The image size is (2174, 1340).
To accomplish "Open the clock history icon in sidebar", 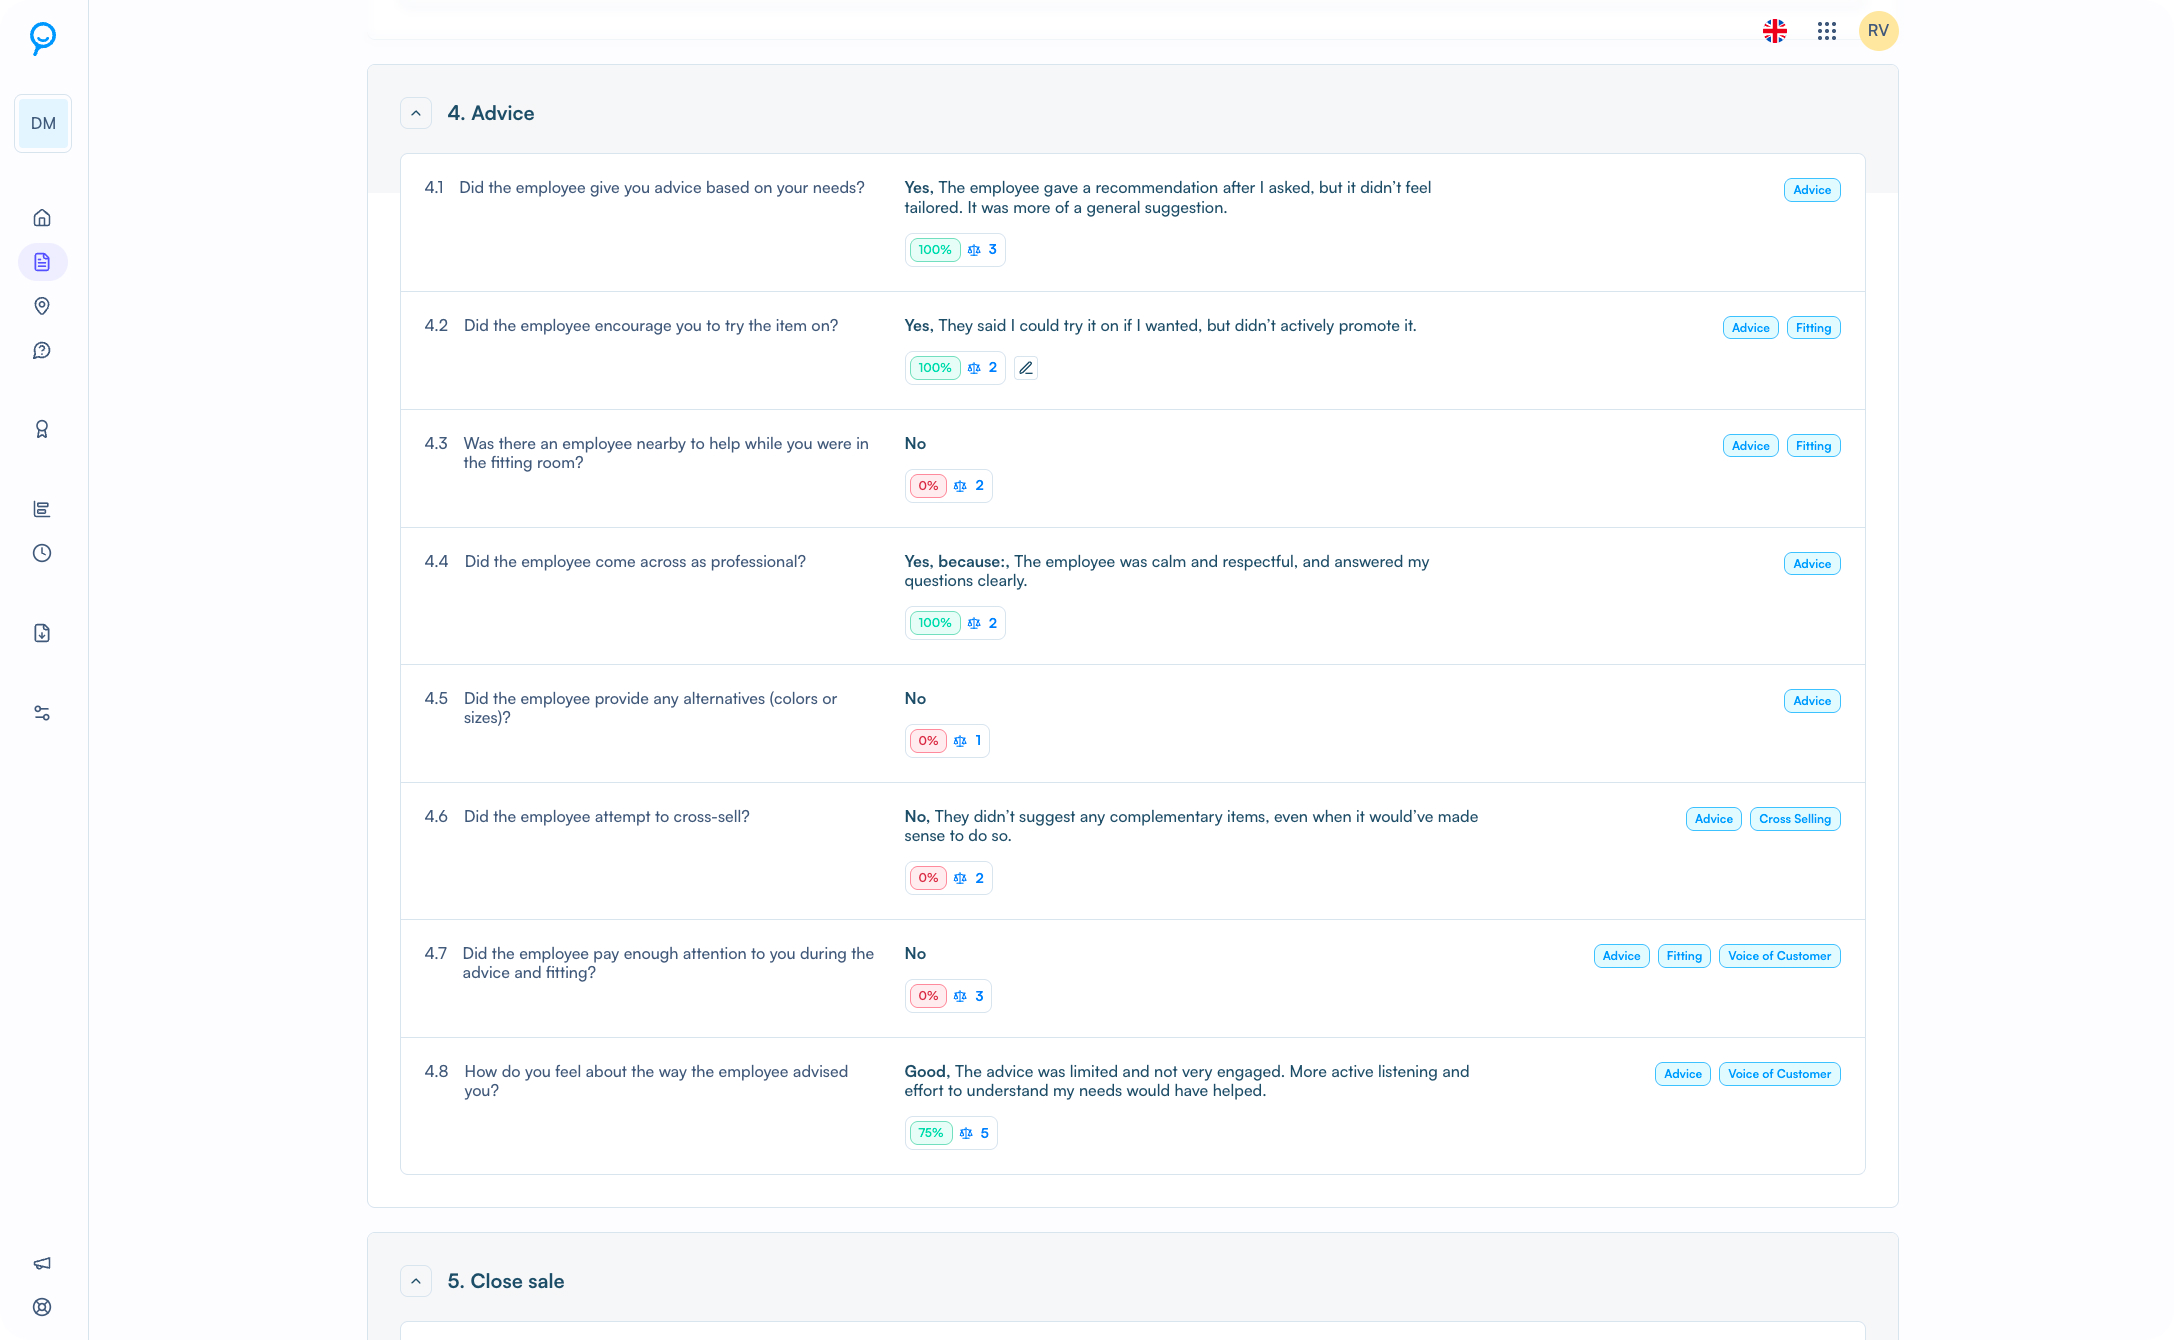I will (x=42, y=553).
